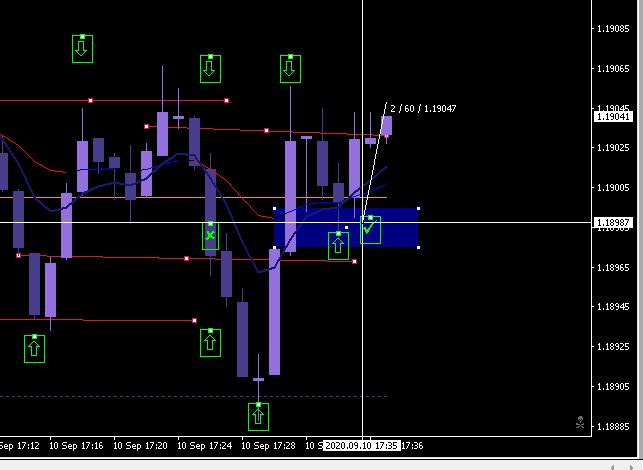
Task: Click the 1.19025 price scale value
Action: 613,148
